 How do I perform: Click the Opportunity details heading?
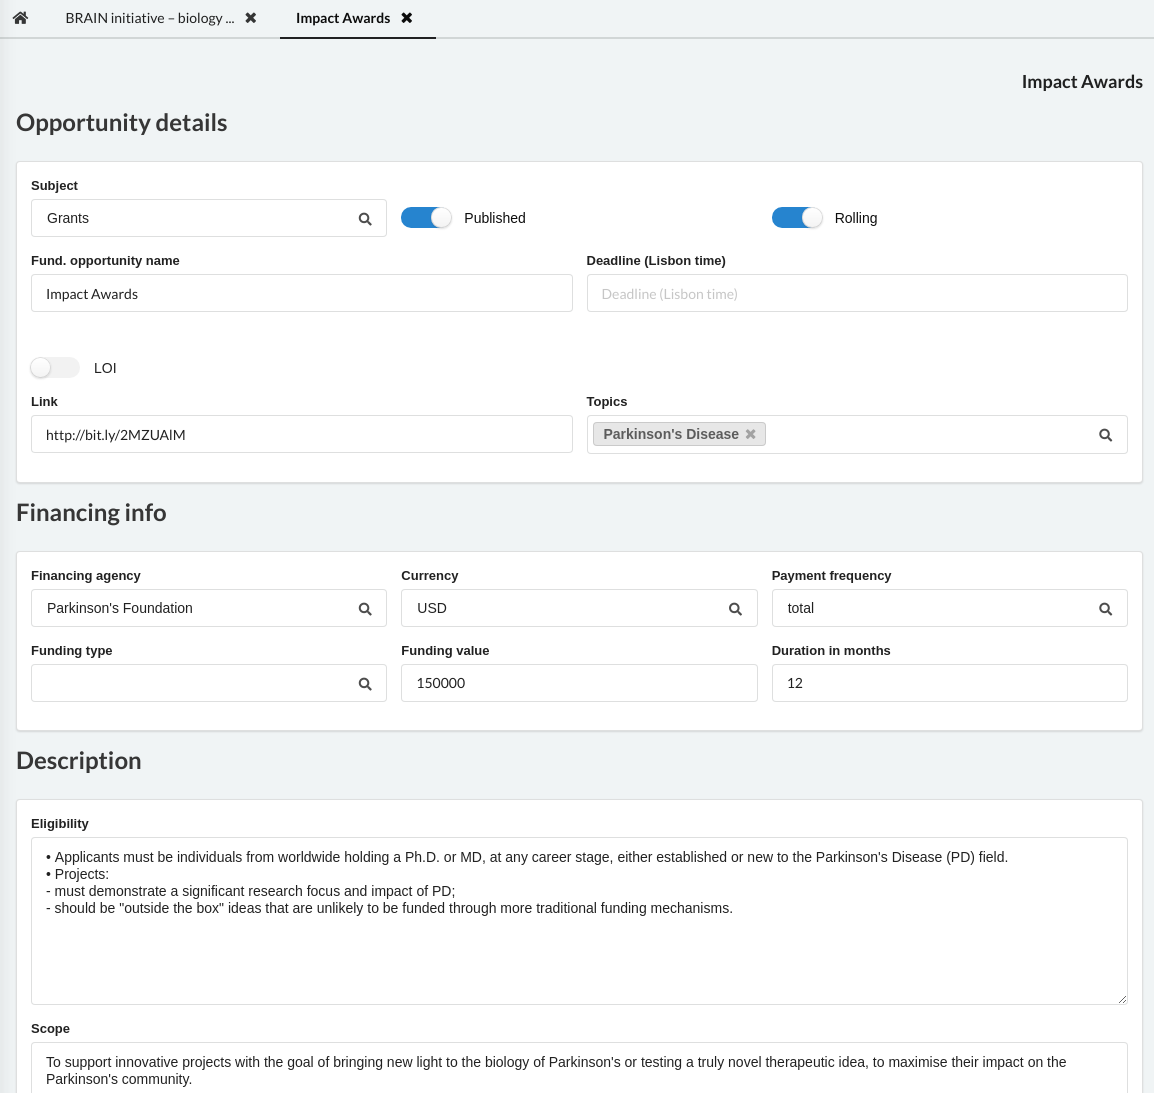(x=121, y=123)
